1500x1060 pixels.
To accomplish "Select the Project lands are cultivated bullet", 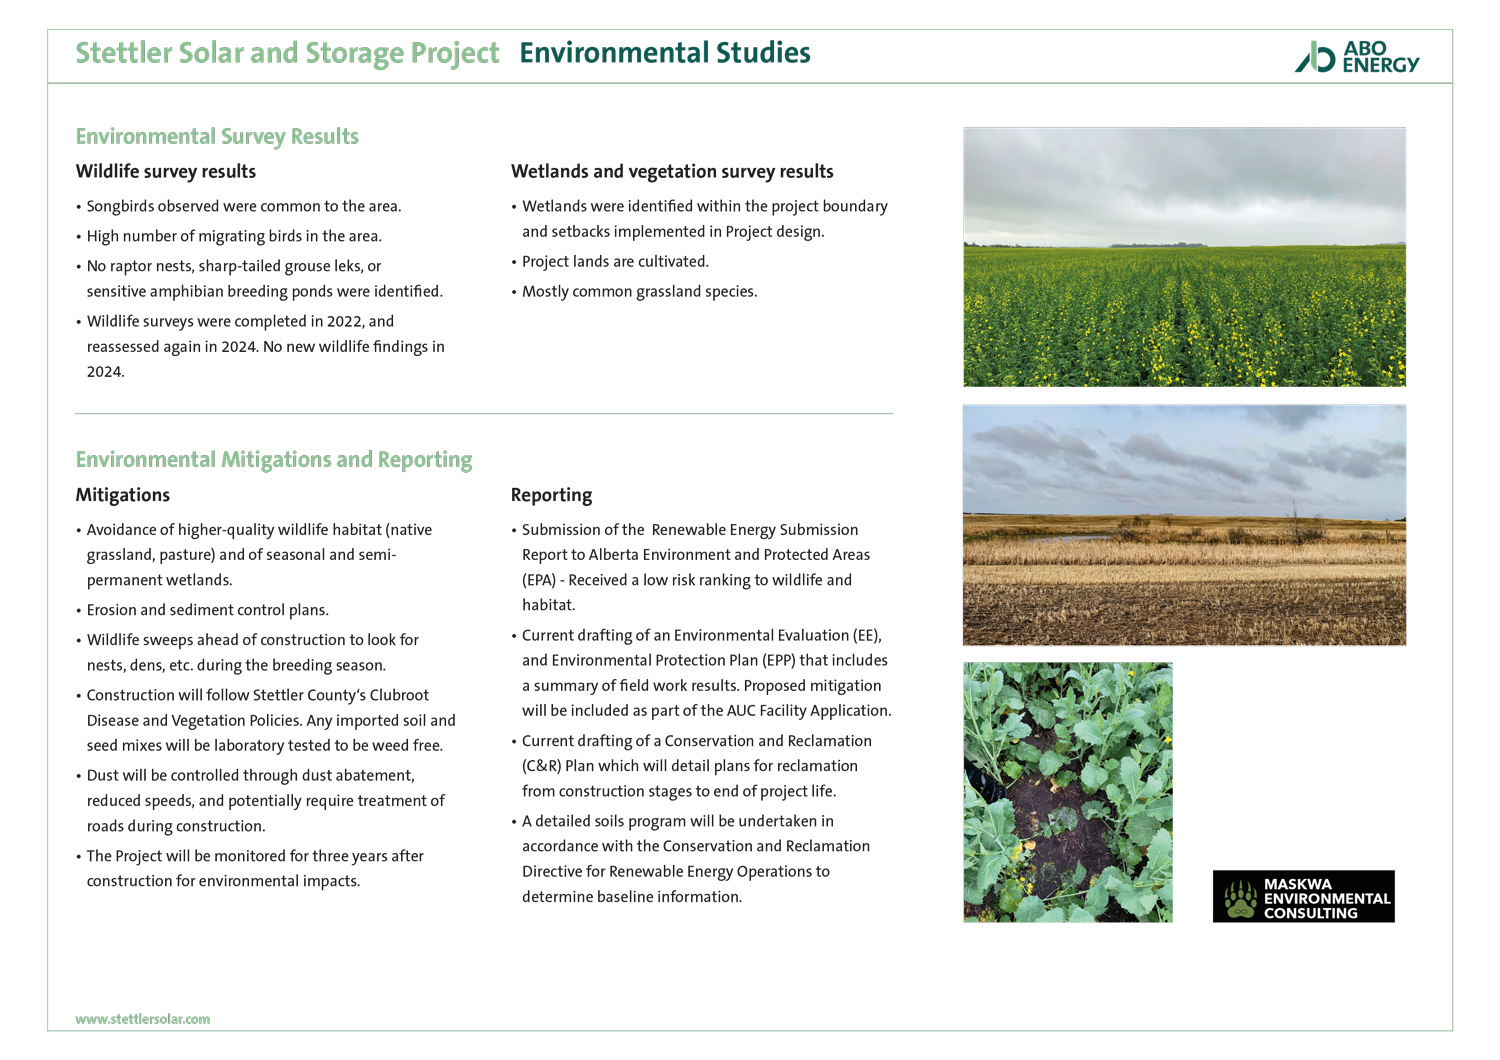I will [615, 261].
